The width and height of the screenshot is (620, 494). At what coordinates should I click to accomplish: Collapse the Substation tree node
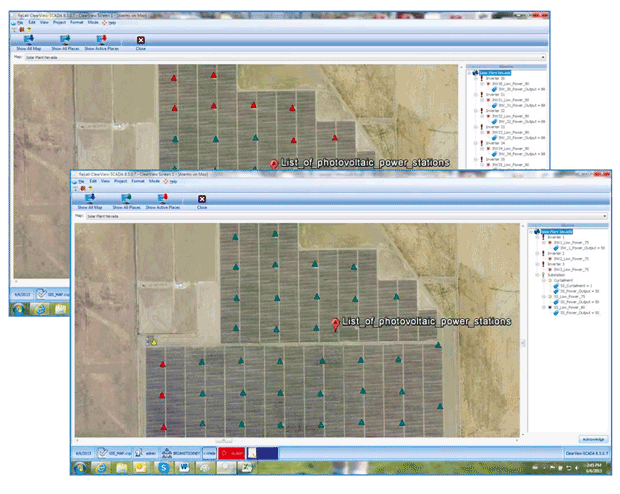tap(537, 275)
